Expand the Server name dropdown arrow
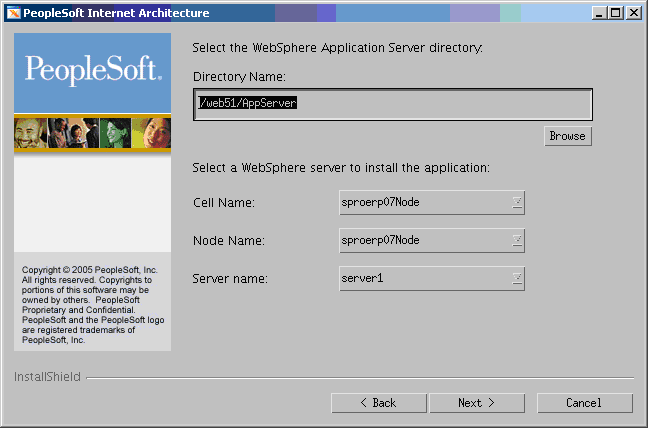The height and width of the screenshot is (428, 648). (x=517, y=278)
